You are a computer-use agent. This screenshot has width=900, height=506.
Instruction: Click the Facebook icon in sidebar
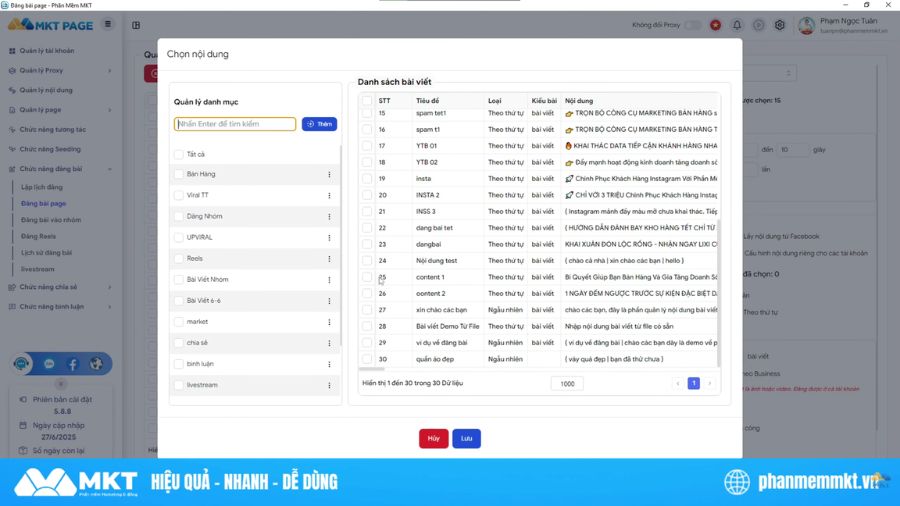click(72, 364)
